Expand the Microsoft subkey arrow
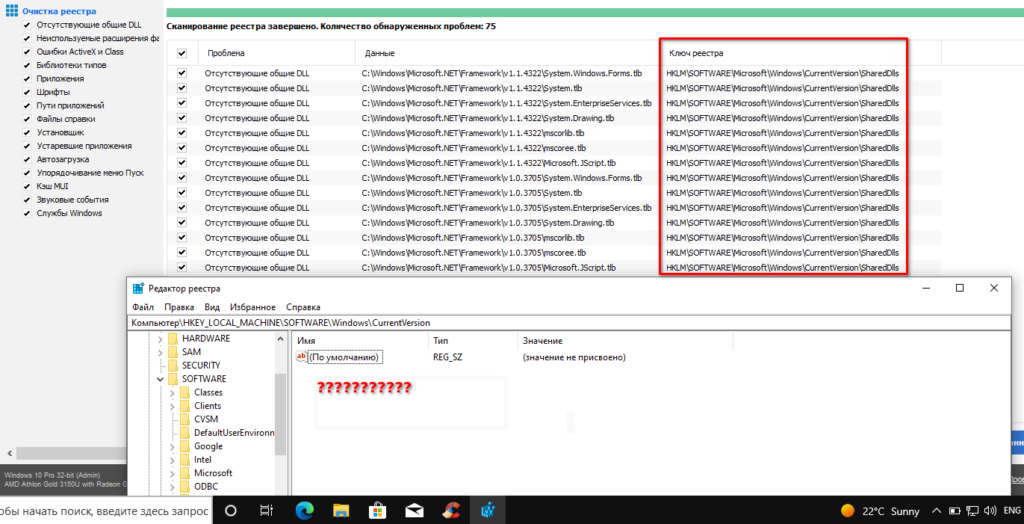The height and width of the screenshot is (524, 1024). point(172,473)
